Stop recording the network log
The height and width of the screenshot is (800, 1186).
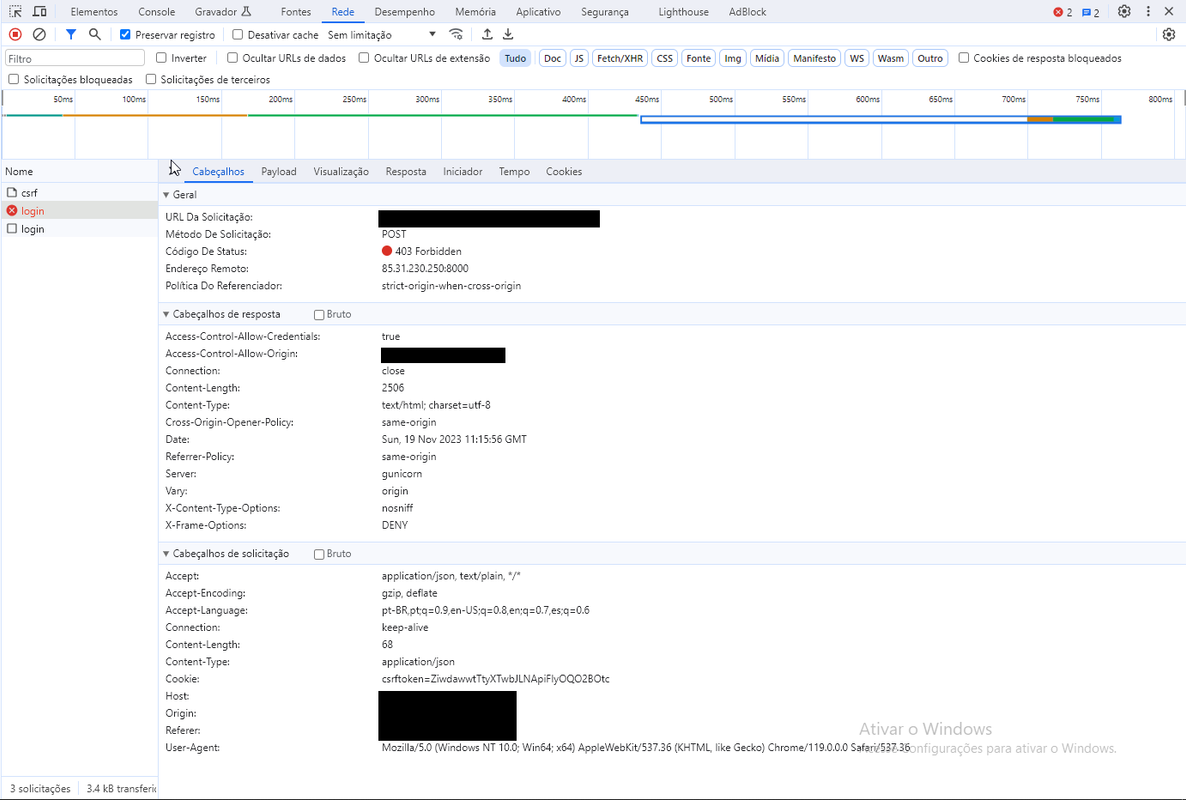click(x=15, y=34)
